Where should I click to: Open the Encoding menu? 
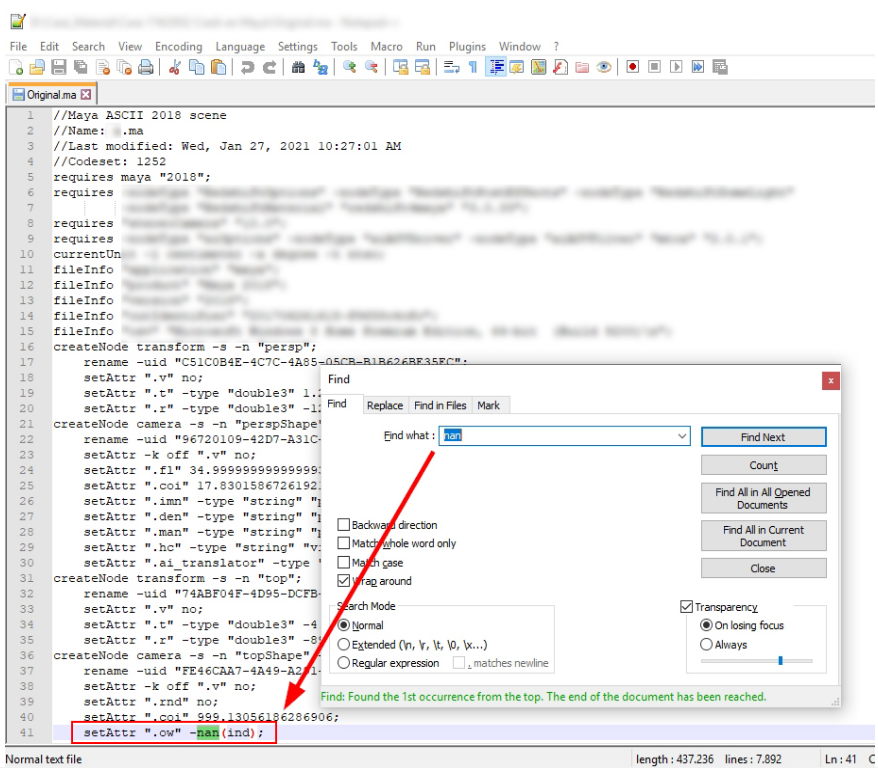pos(179,46)
